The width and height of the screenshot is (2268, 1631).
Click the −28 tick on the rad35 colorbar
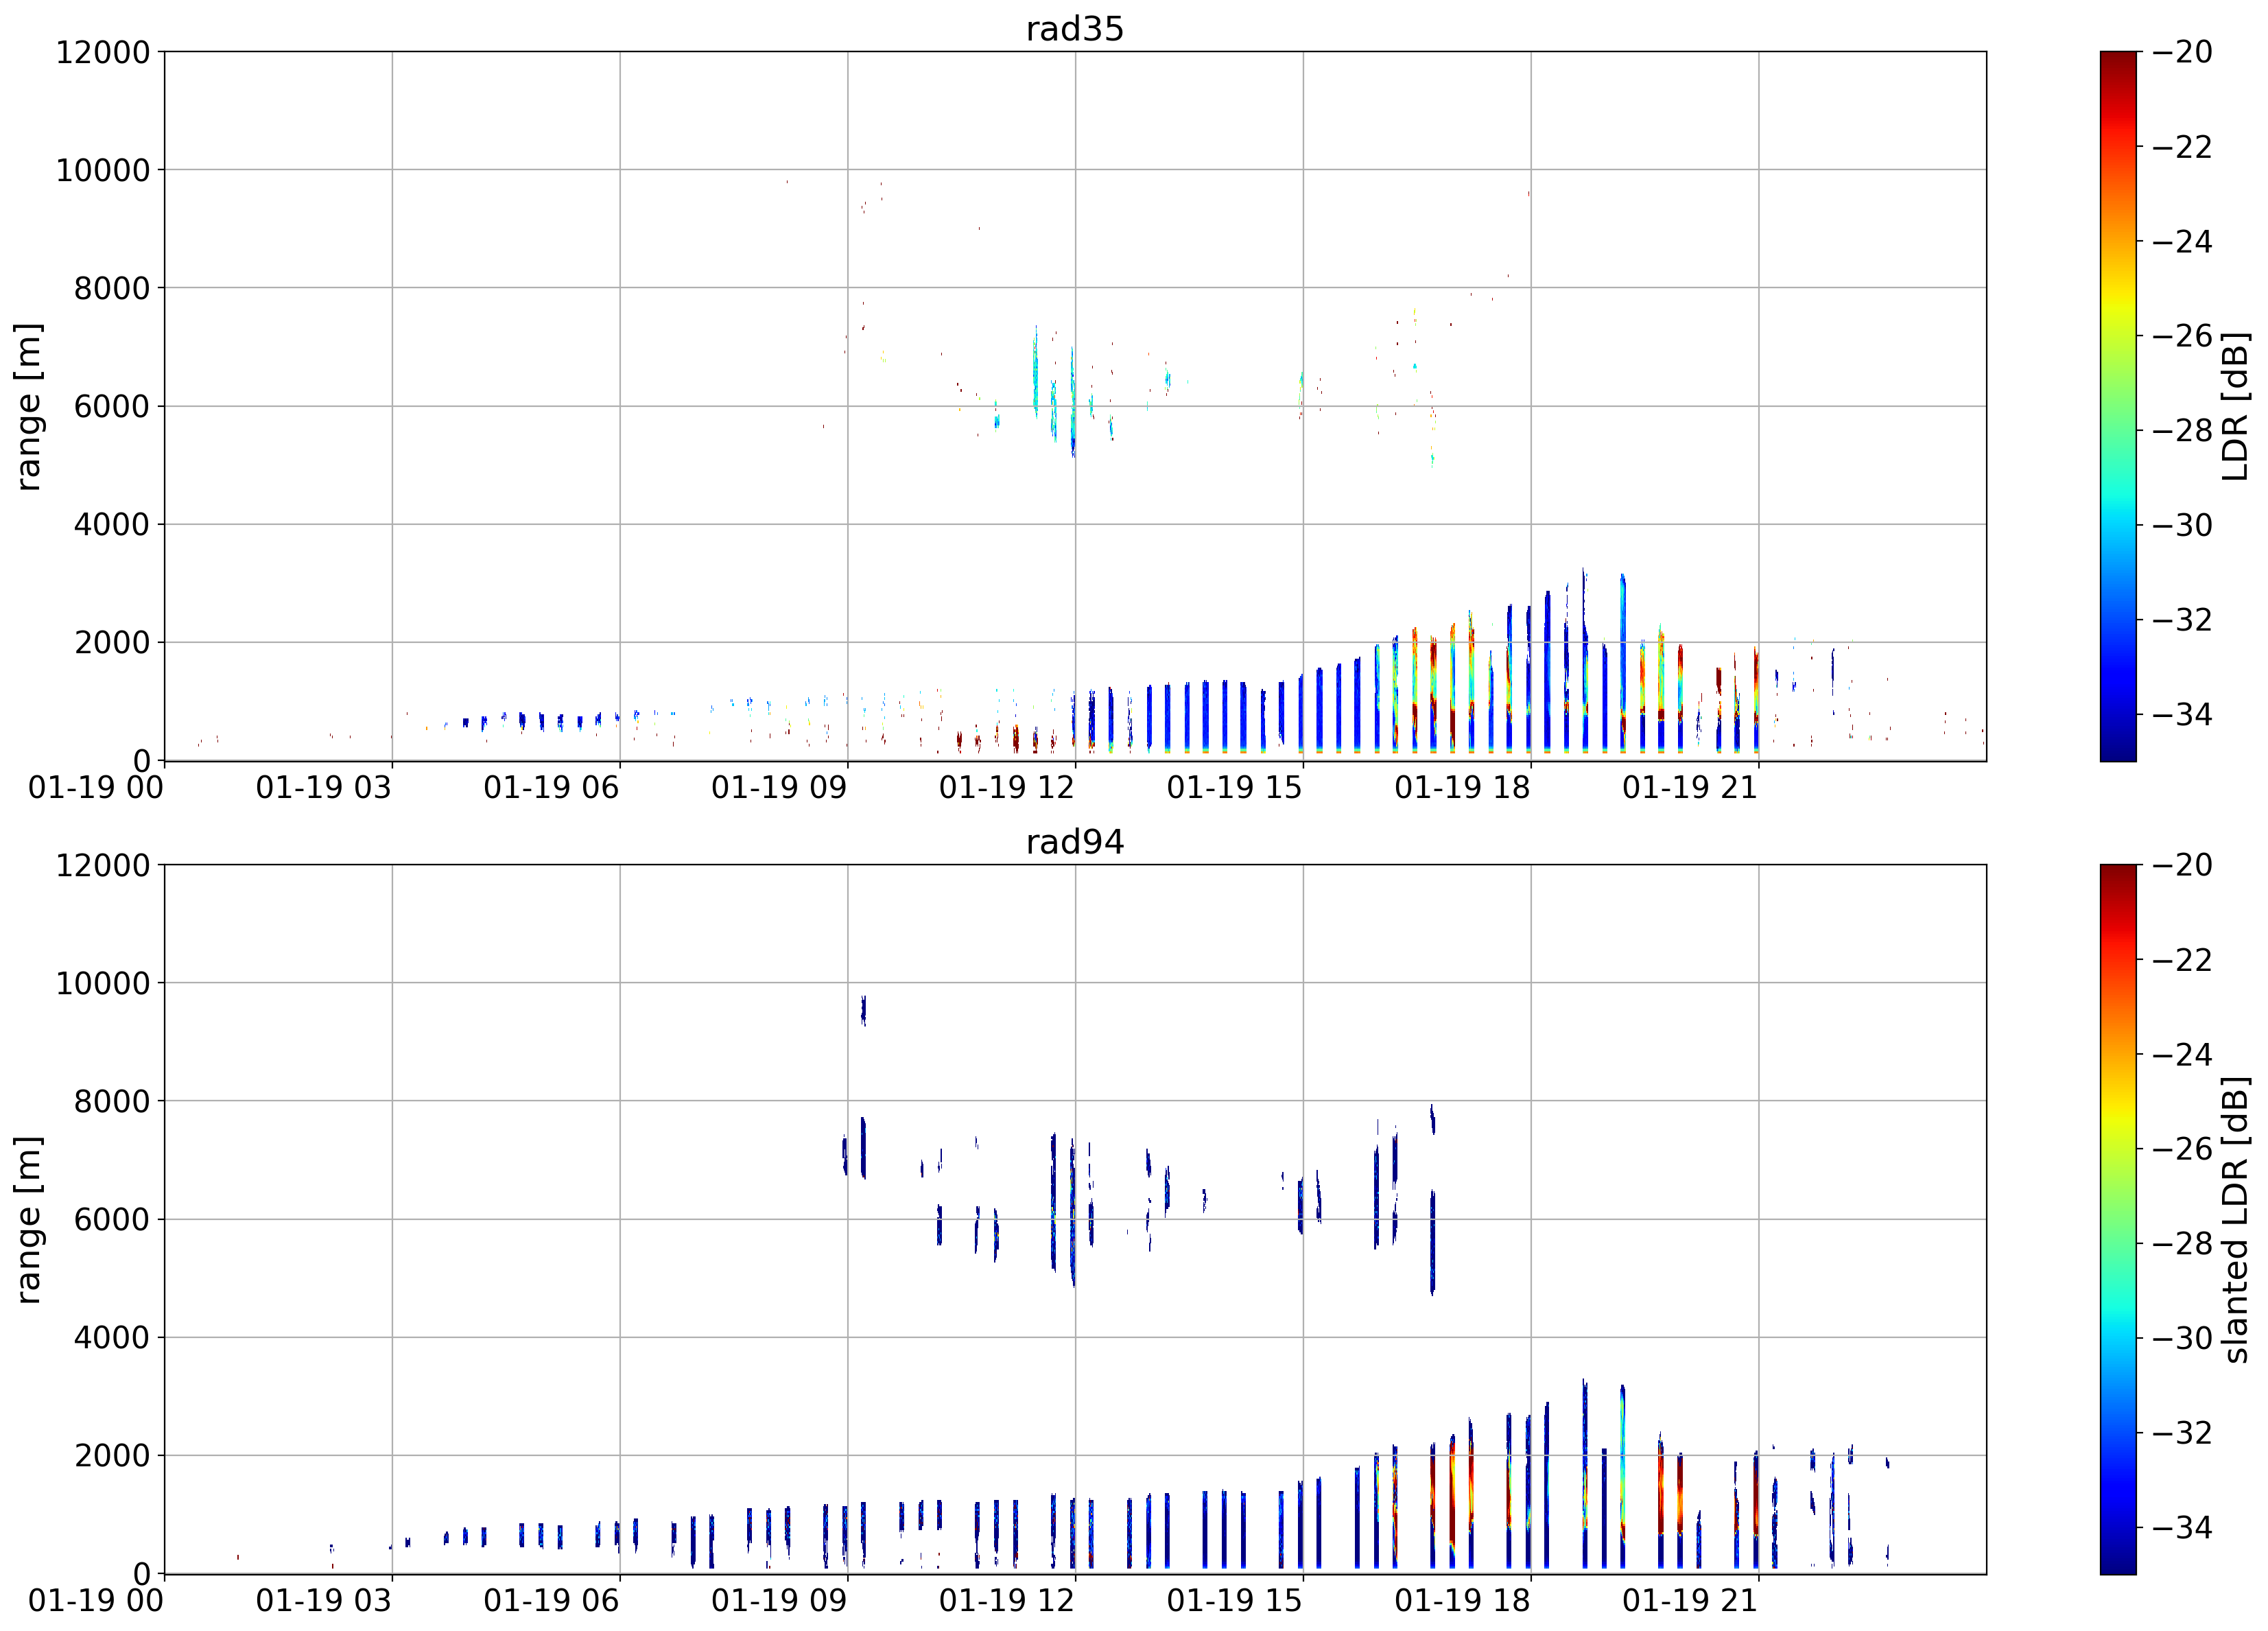click(x=2182, y=431)
